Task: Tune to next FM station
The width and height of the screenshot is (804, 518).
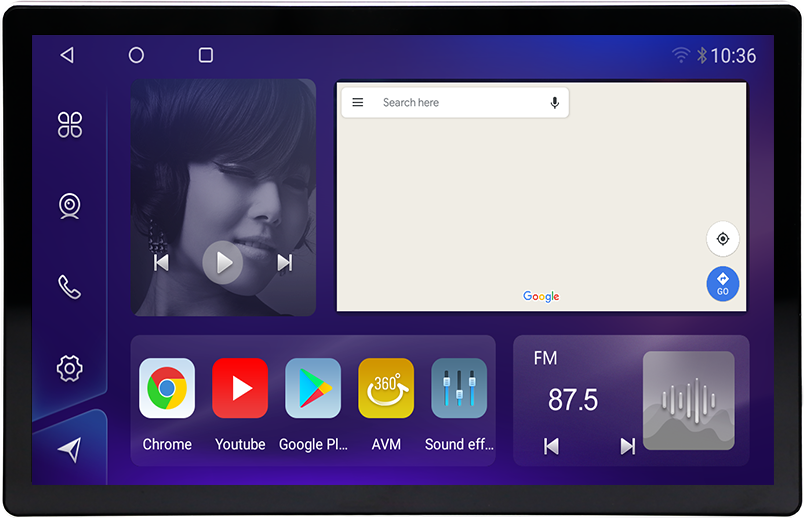Action: [628, 446]
